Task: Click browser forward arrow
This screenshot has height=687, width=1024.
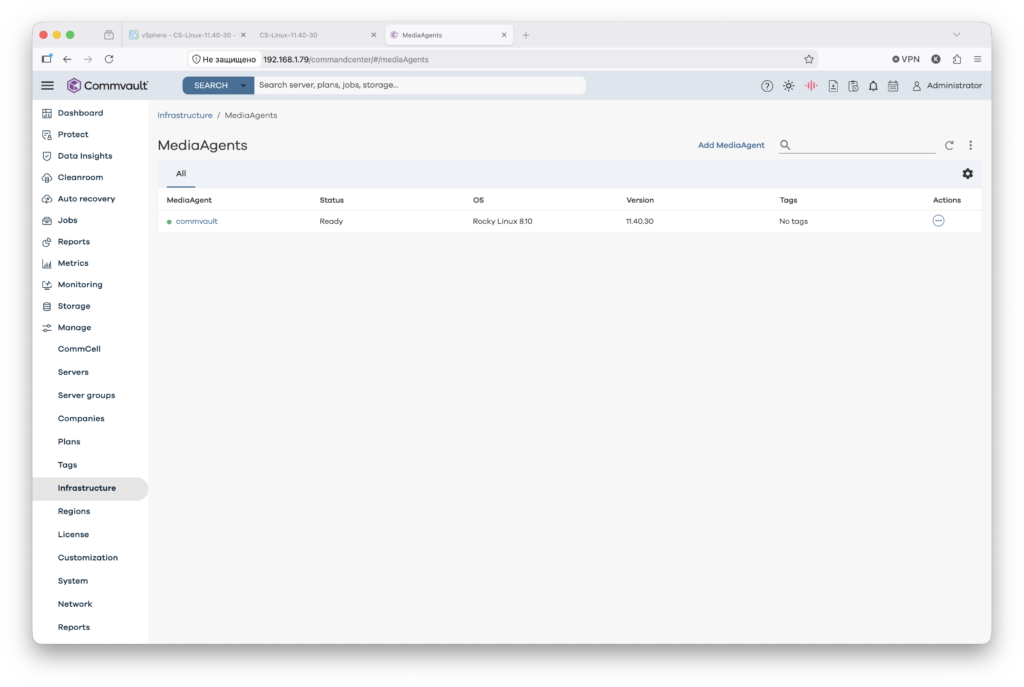Action: 88,59
